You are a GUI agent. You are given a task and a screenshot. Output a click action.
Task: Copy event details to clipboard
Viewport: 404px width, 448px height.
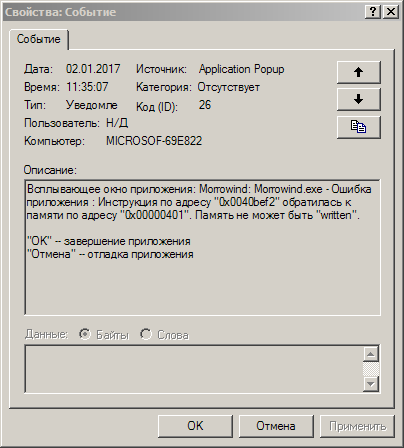tap(358, 127)
